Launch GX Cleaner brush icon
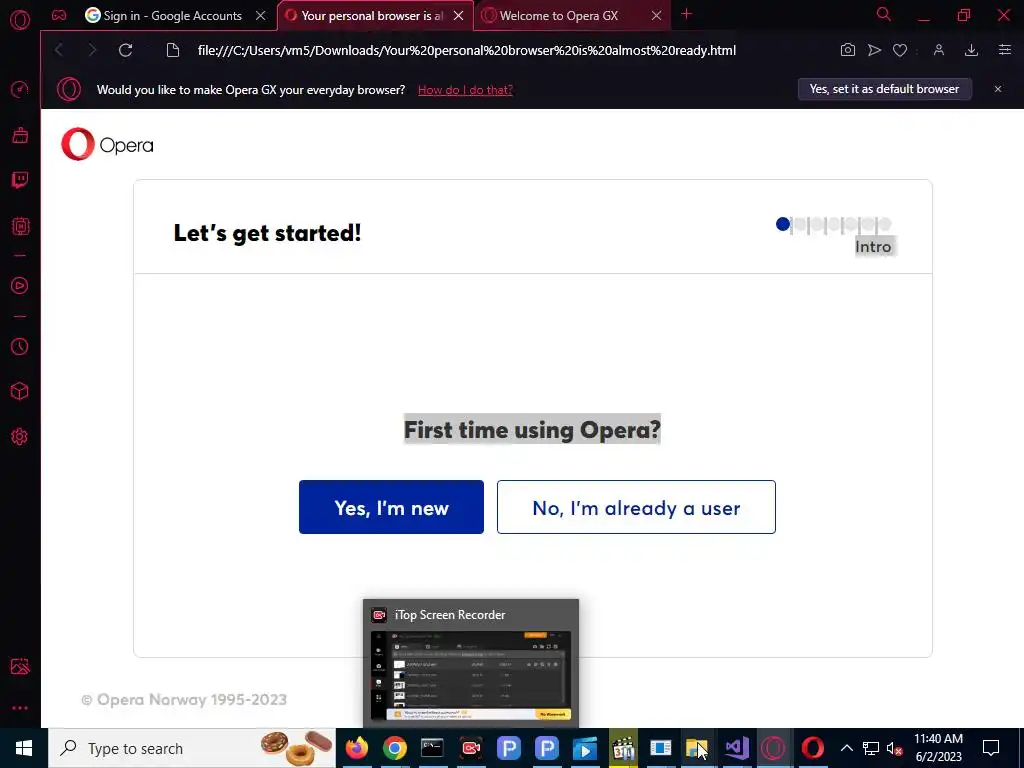The height and width of the screenshot is (768, 1024). pyautogui.click(x=20, y=135)
